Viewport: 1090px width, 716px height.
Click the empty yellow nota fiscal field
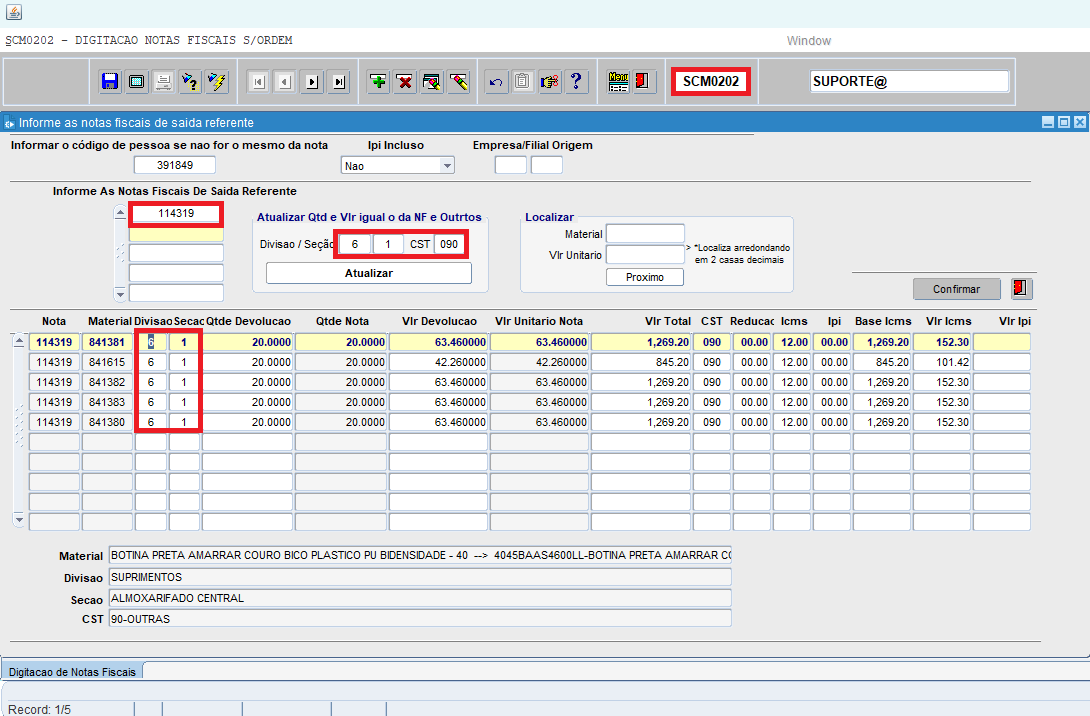tap(176, 234)
